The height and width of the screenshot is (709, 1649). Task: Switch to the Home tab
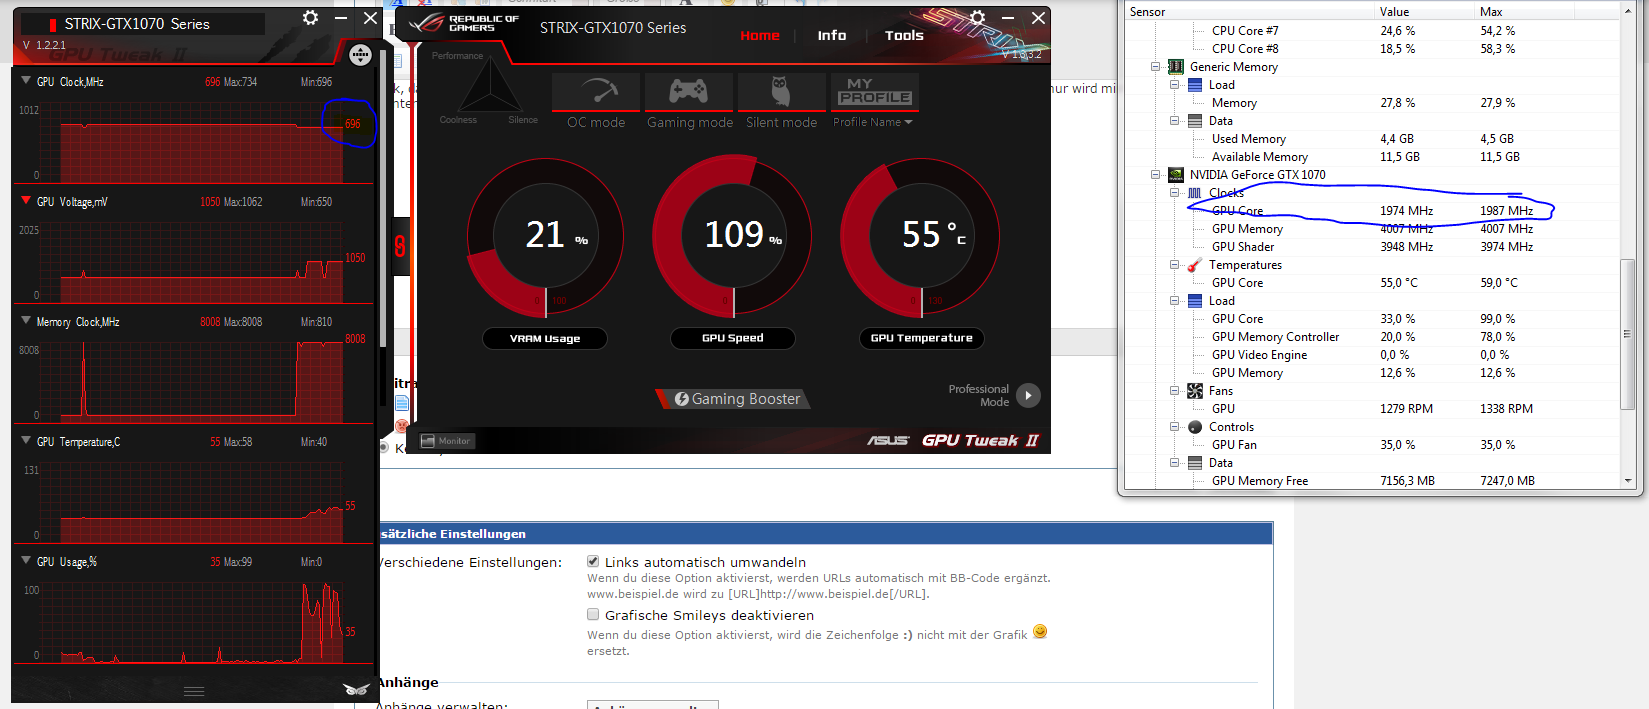tap(760, 35)
